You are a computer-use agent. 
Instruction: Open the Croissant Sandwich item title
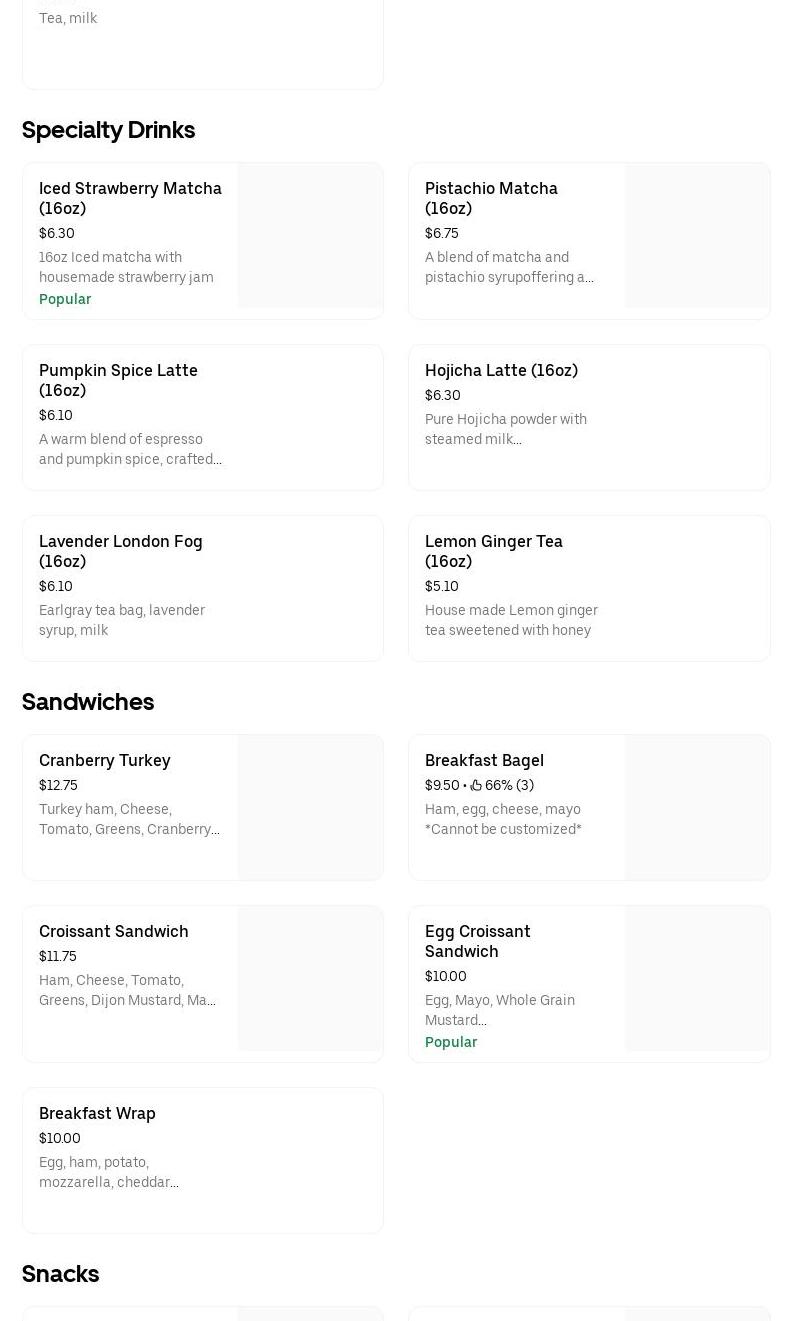tap(113, 931)
